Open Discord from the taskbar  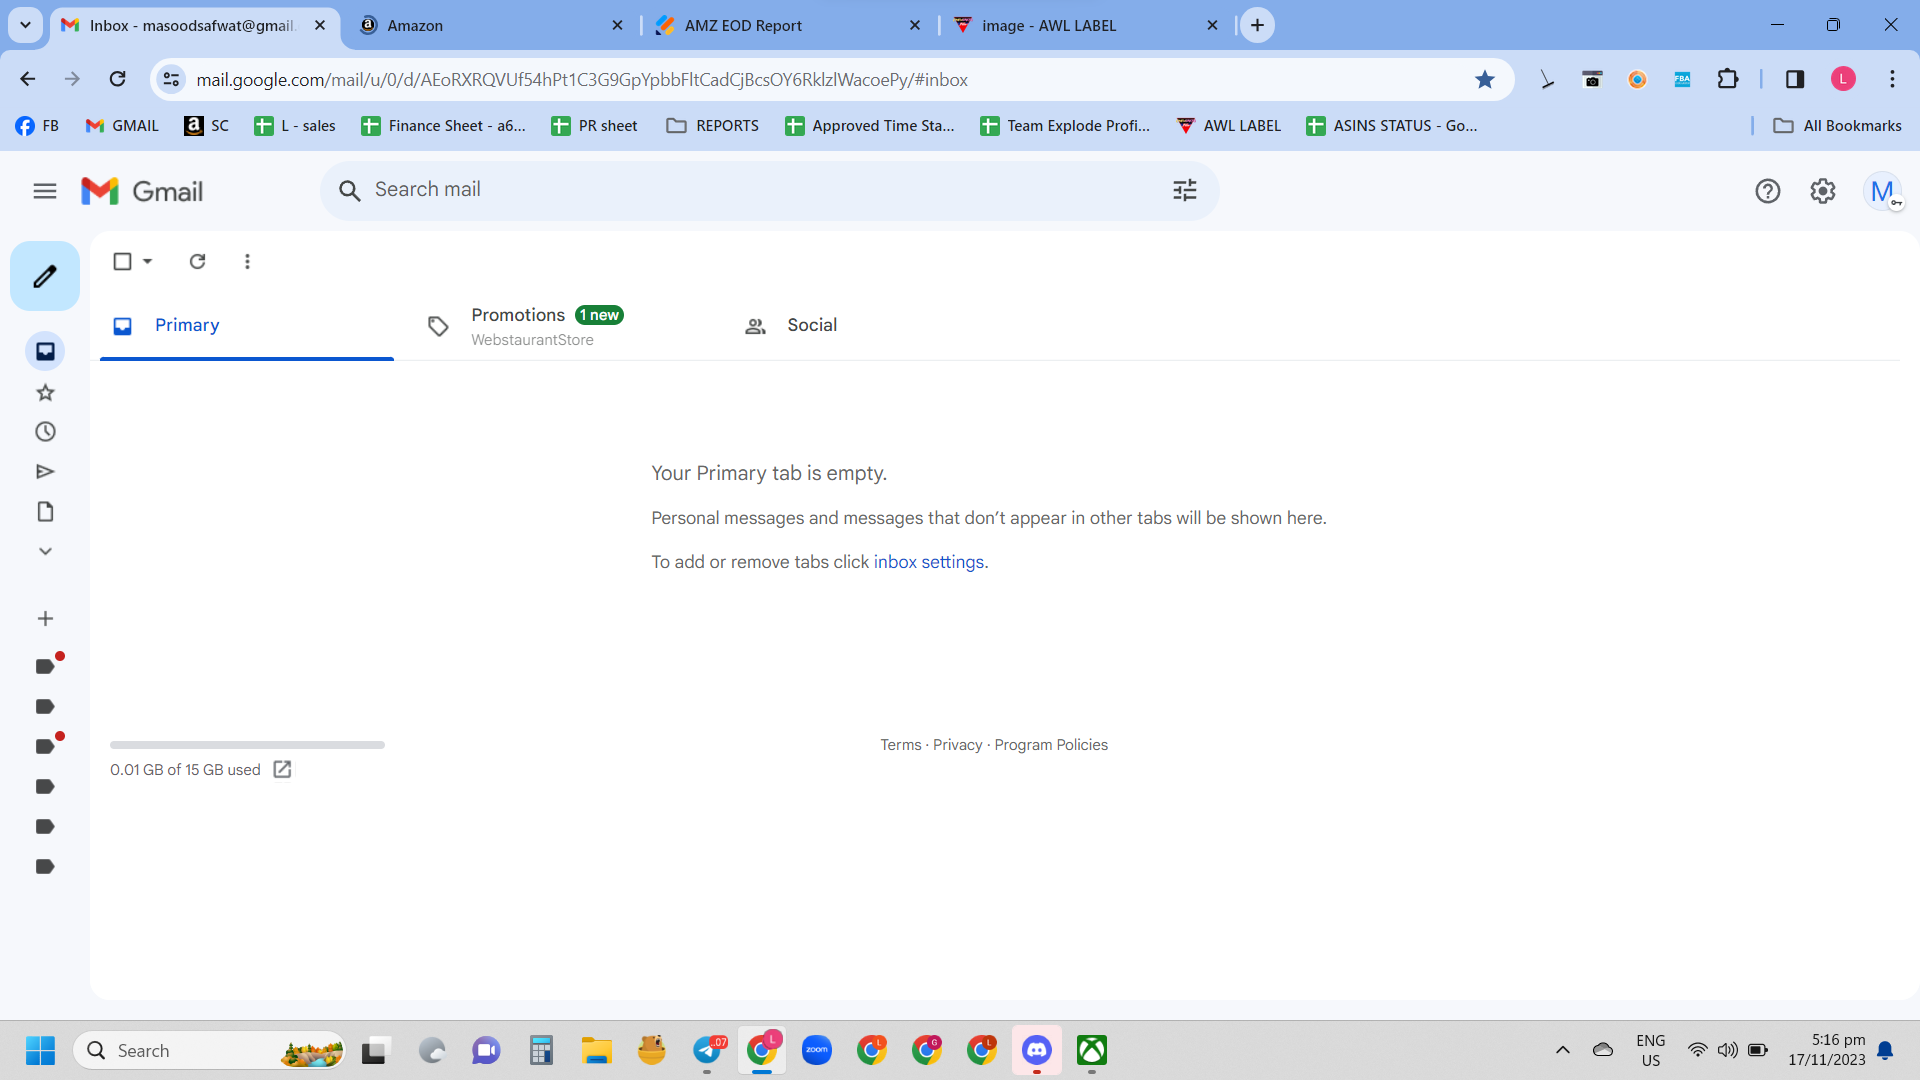click(1037, 1051)
